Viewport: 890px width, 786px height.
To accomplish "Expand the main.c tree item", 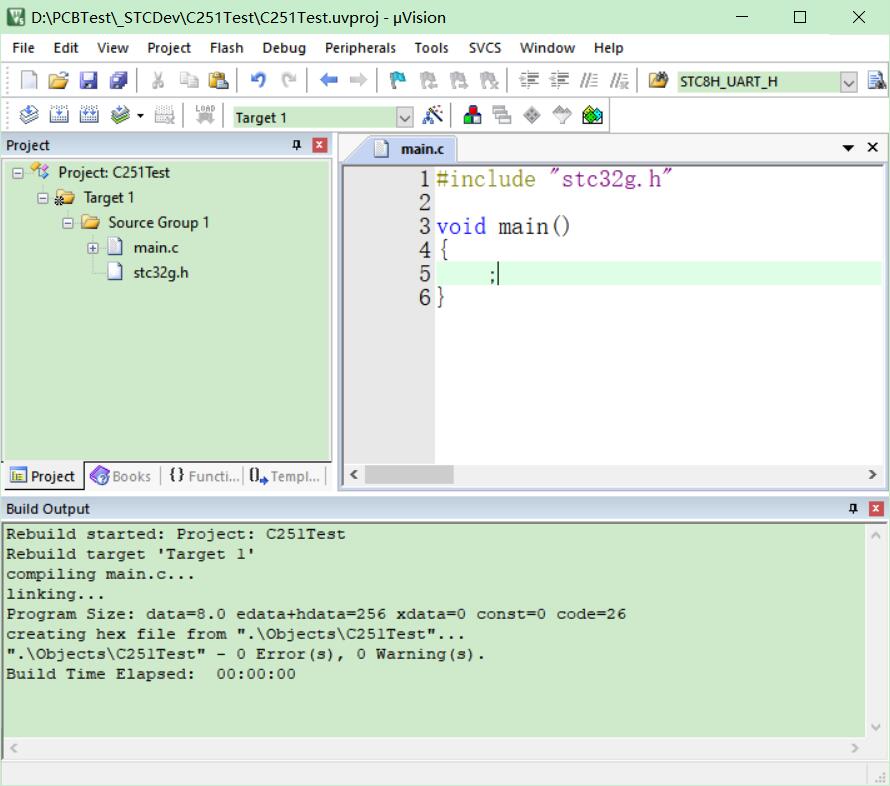I will click(x=93, y=248).
